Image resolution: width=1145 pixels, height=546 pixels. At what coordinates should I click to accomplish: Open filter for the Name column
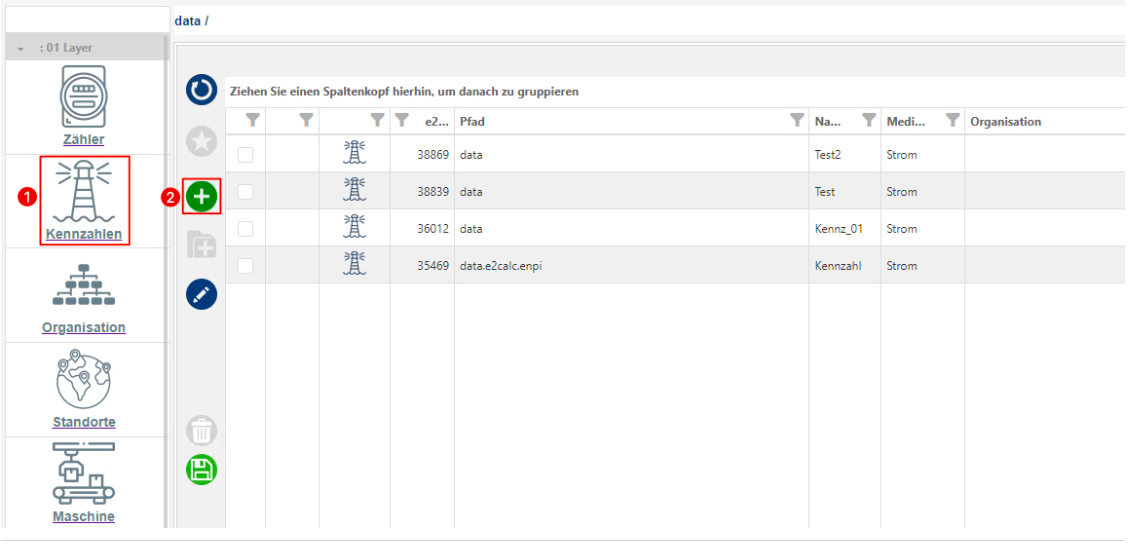(x=868, y=121)
